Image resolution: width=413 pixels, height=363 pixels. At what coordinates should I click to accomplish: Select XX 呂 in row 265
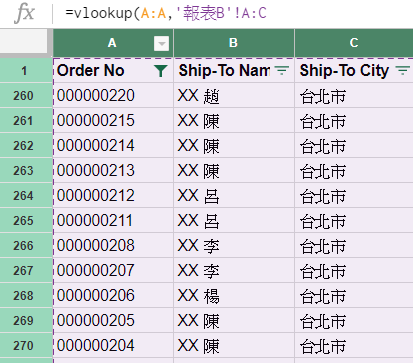(234, 220)
